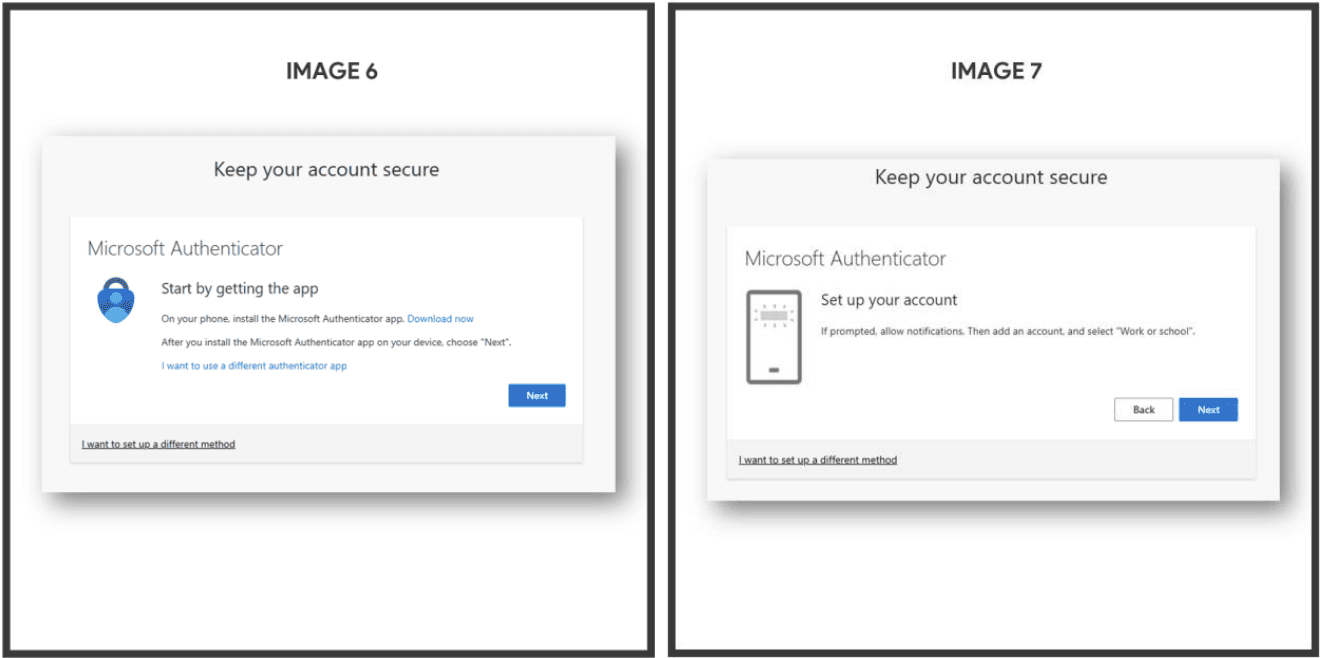Click "Keep your account secure" heading in Image 6
The image size is (1320, 658).
pyautogui.click(x=326, y=169)
